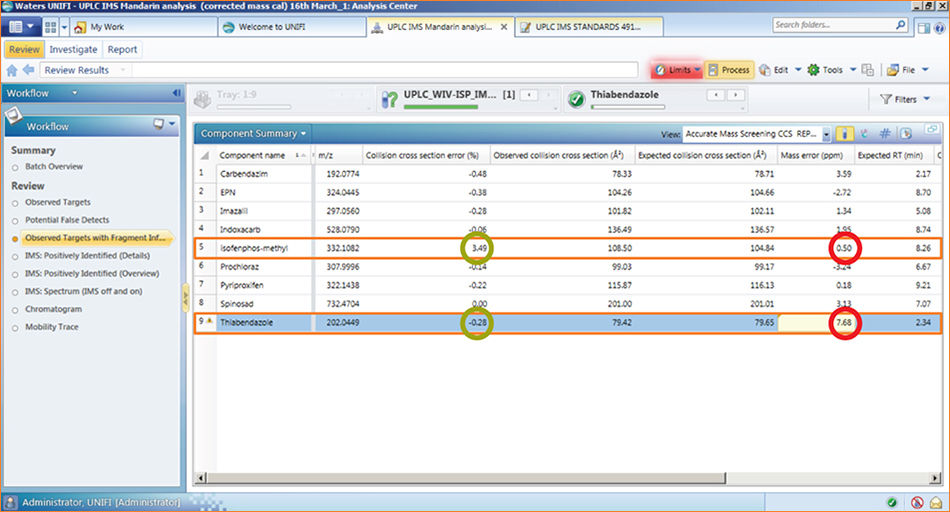Image resolution: width=950 pixels, height=512 pixels.
Task: Click the table horizontal scrollbar thumb
Action: coord(465,478)
